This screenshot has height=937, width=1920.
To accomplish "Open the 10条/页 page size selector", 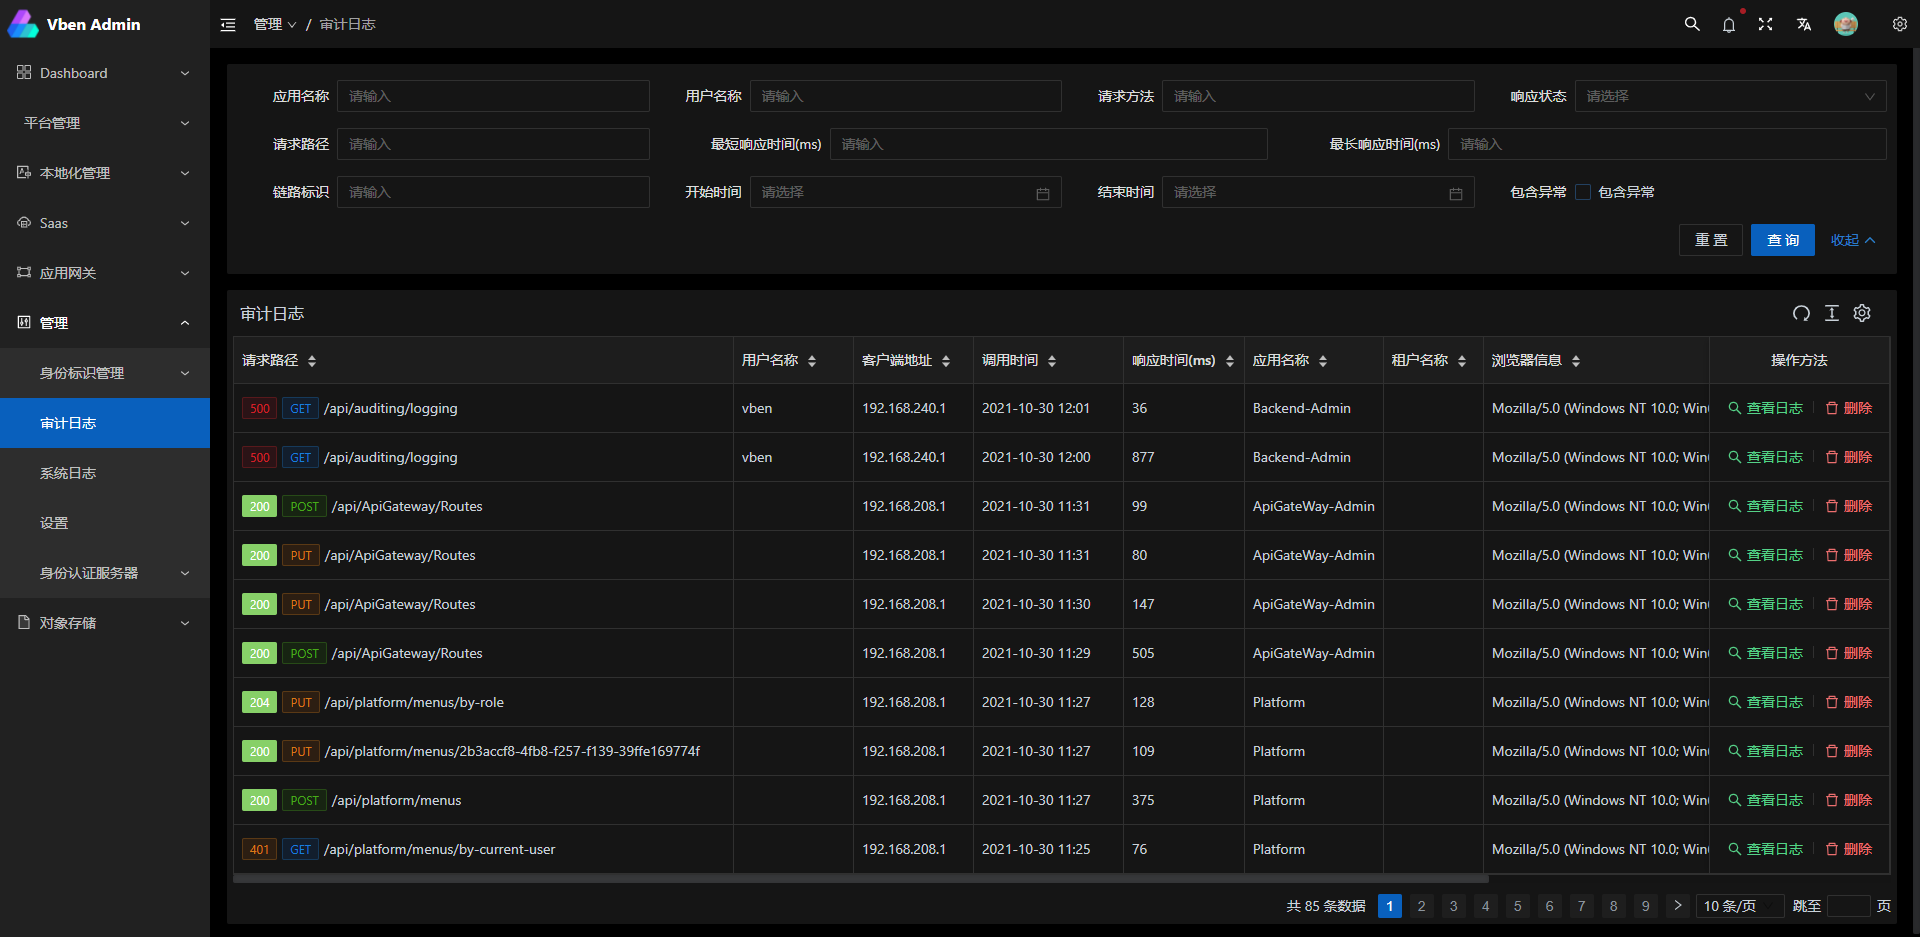I will [x=1739, y=906].
